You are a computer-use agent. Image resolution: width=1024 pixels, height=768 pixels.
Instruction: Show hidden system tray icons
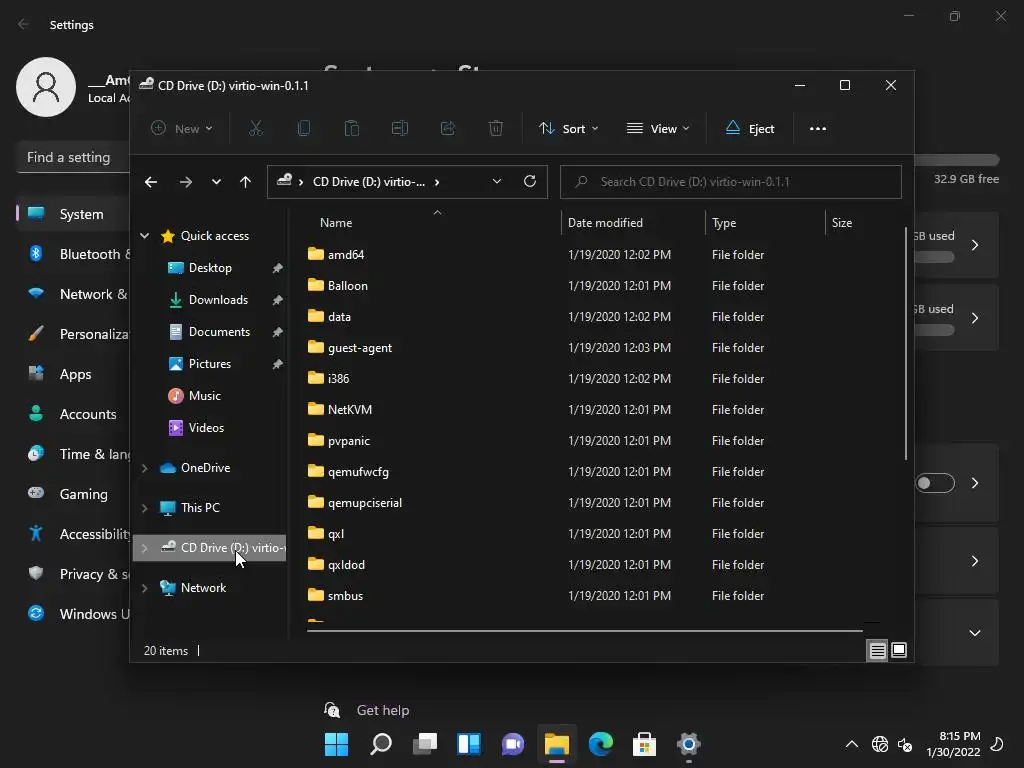[852, 744]
